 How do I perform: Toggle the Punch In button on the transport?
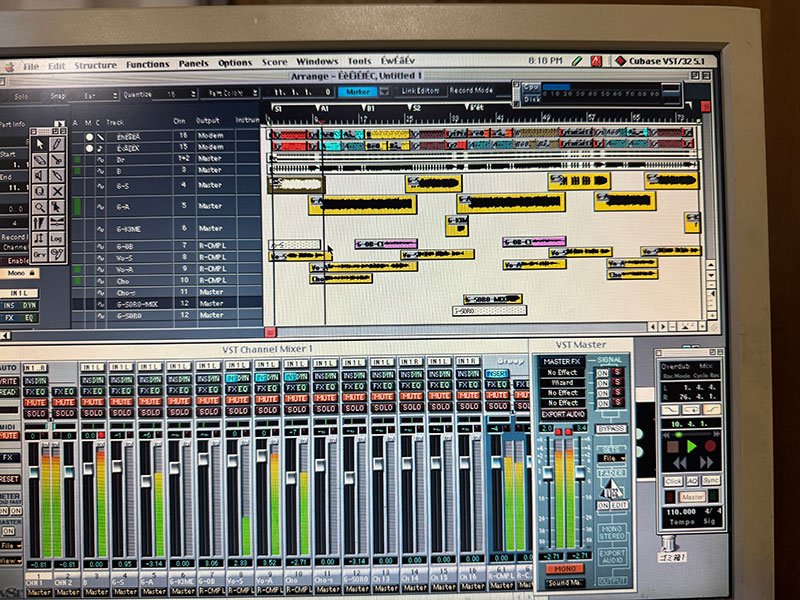tap(670, 410)
